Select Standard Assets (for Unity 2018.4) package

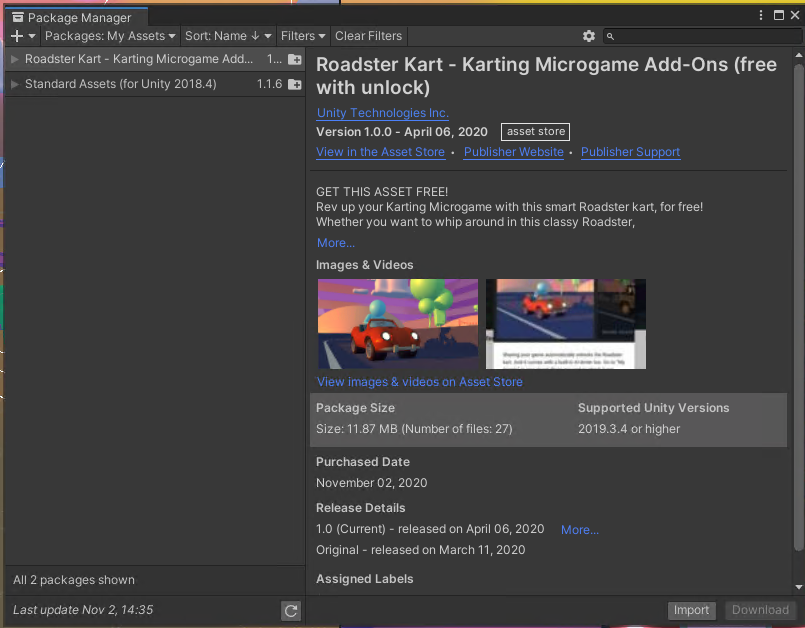155,84
